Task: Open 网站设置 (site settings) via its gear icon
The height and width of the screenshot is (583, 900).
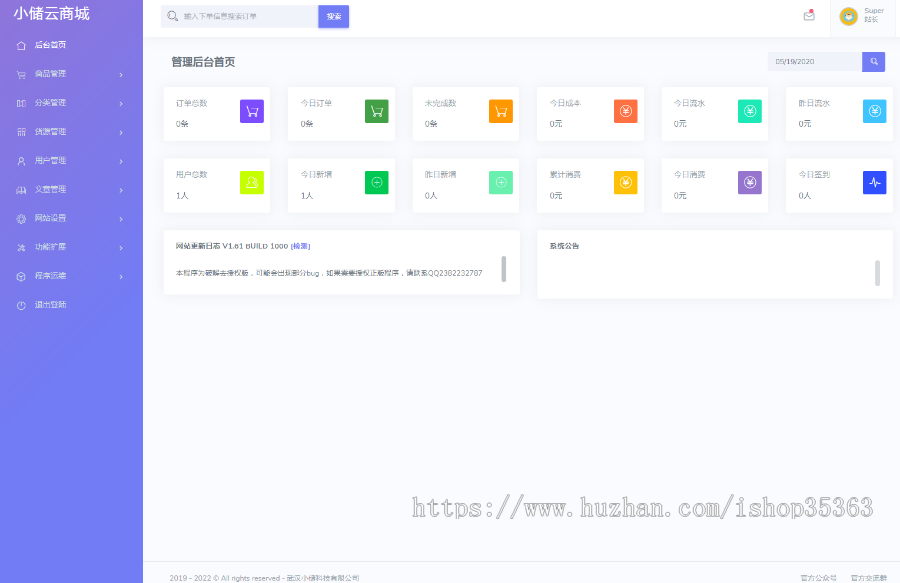Action: tap(20, 218)
